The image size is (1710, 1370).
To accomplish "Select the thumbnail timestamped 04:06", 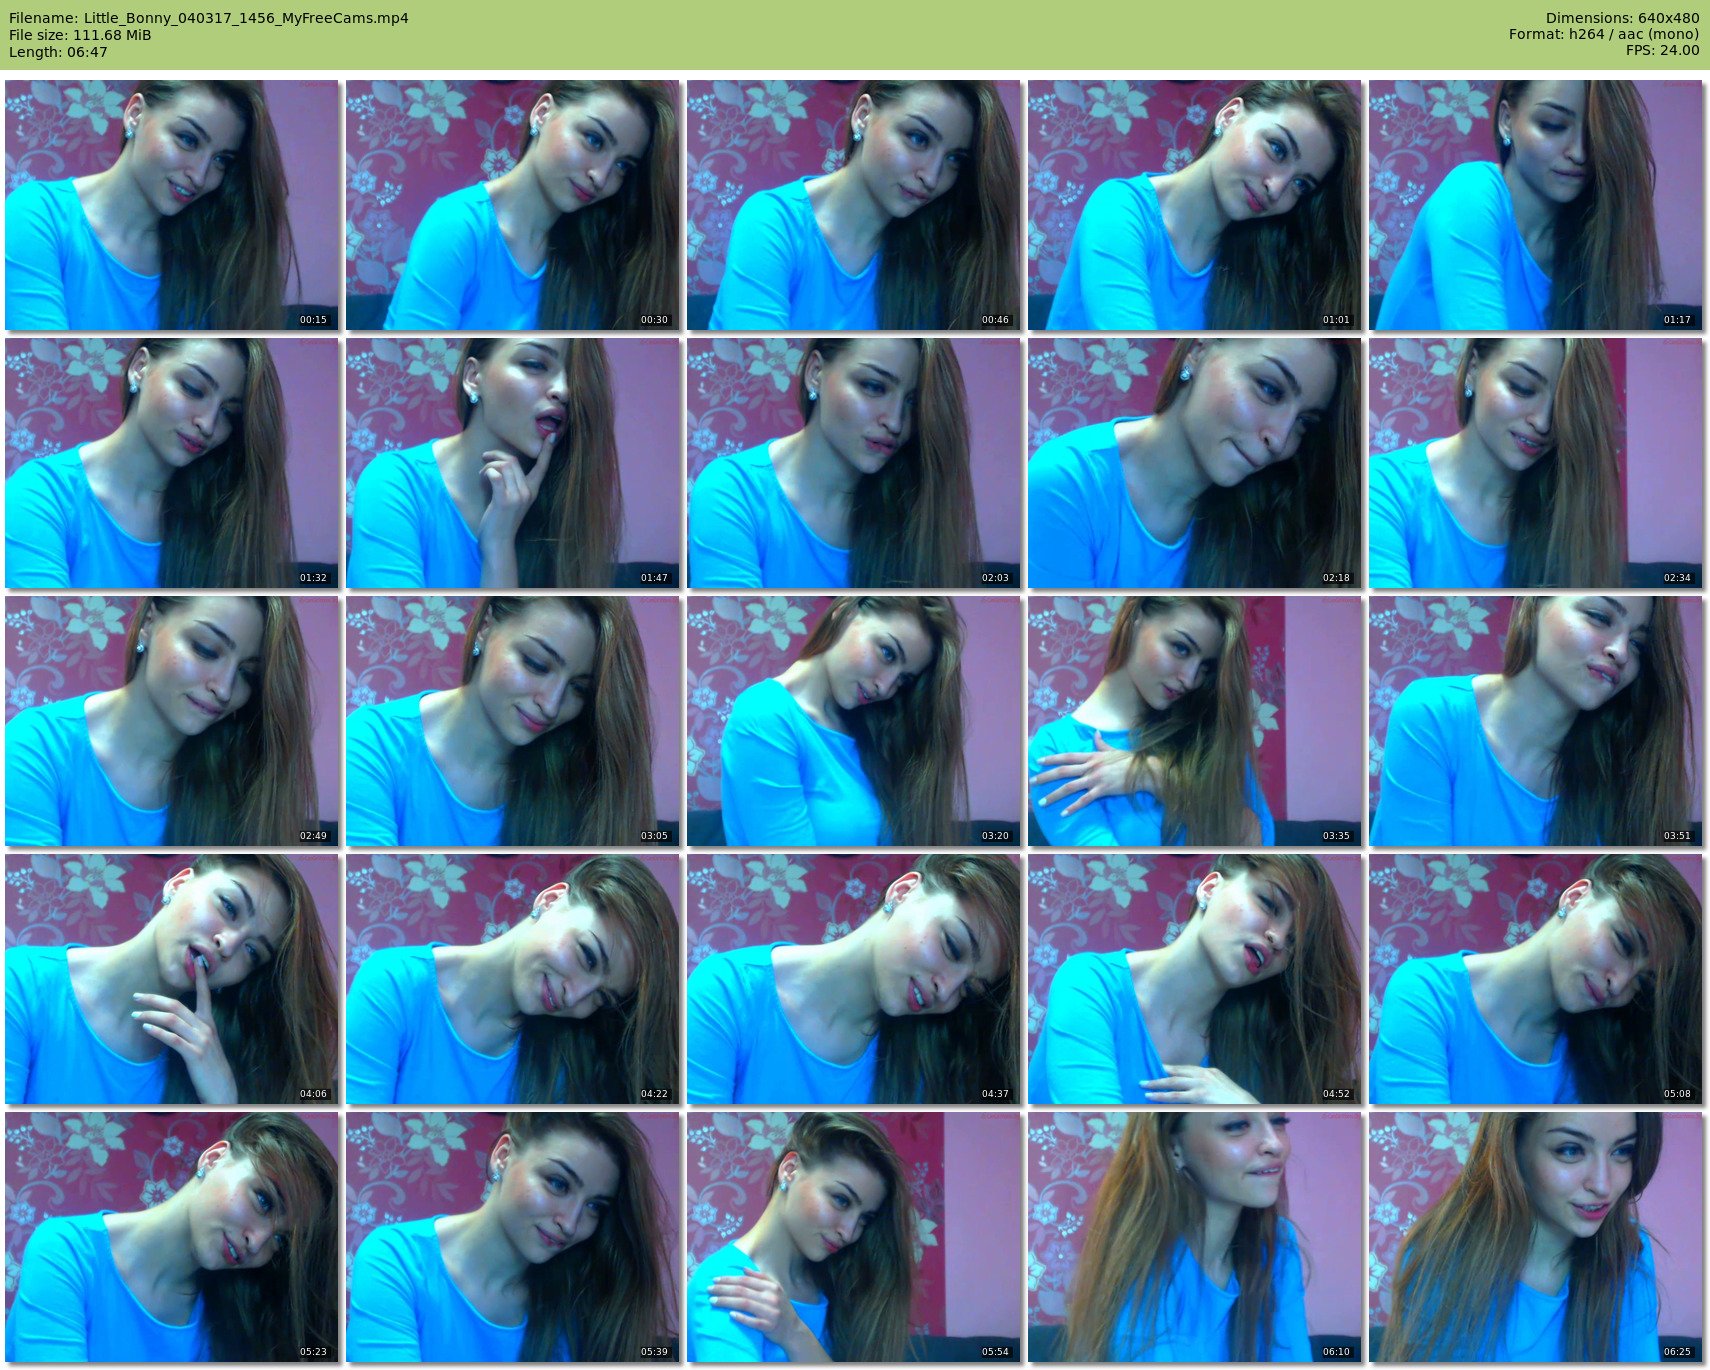I will coord(172,979).
